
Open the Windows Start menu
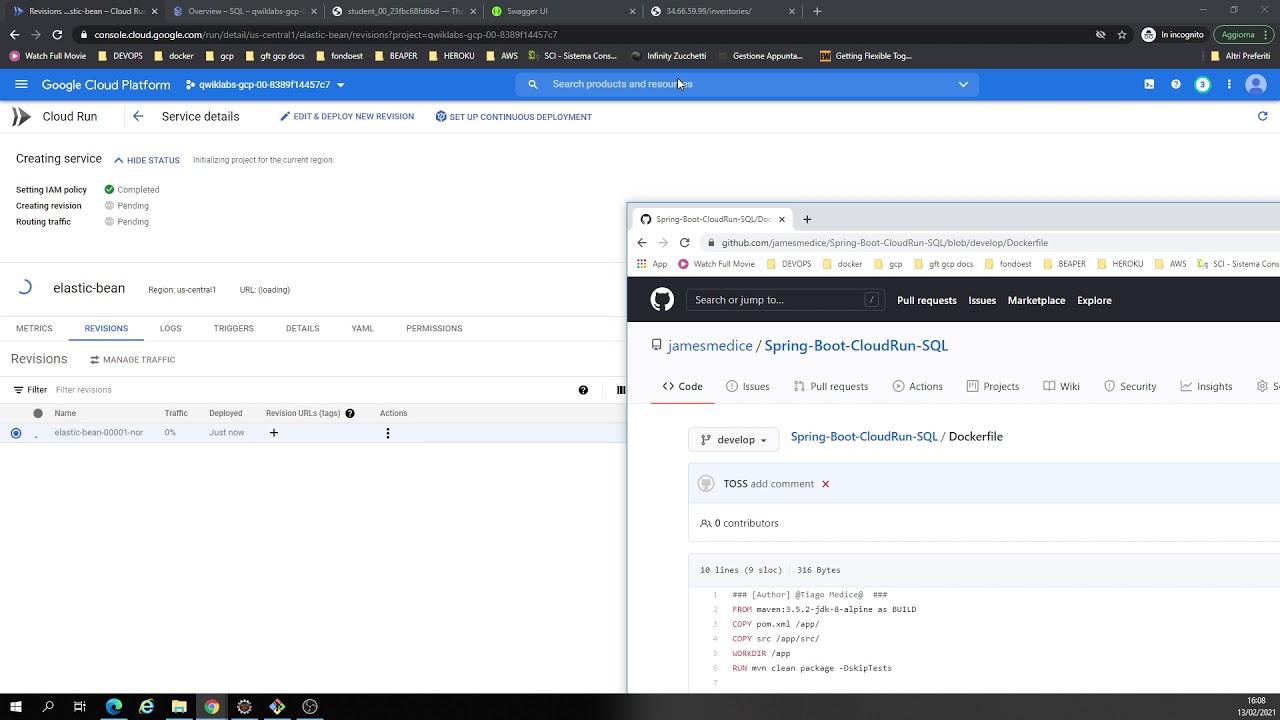point(16,707)
